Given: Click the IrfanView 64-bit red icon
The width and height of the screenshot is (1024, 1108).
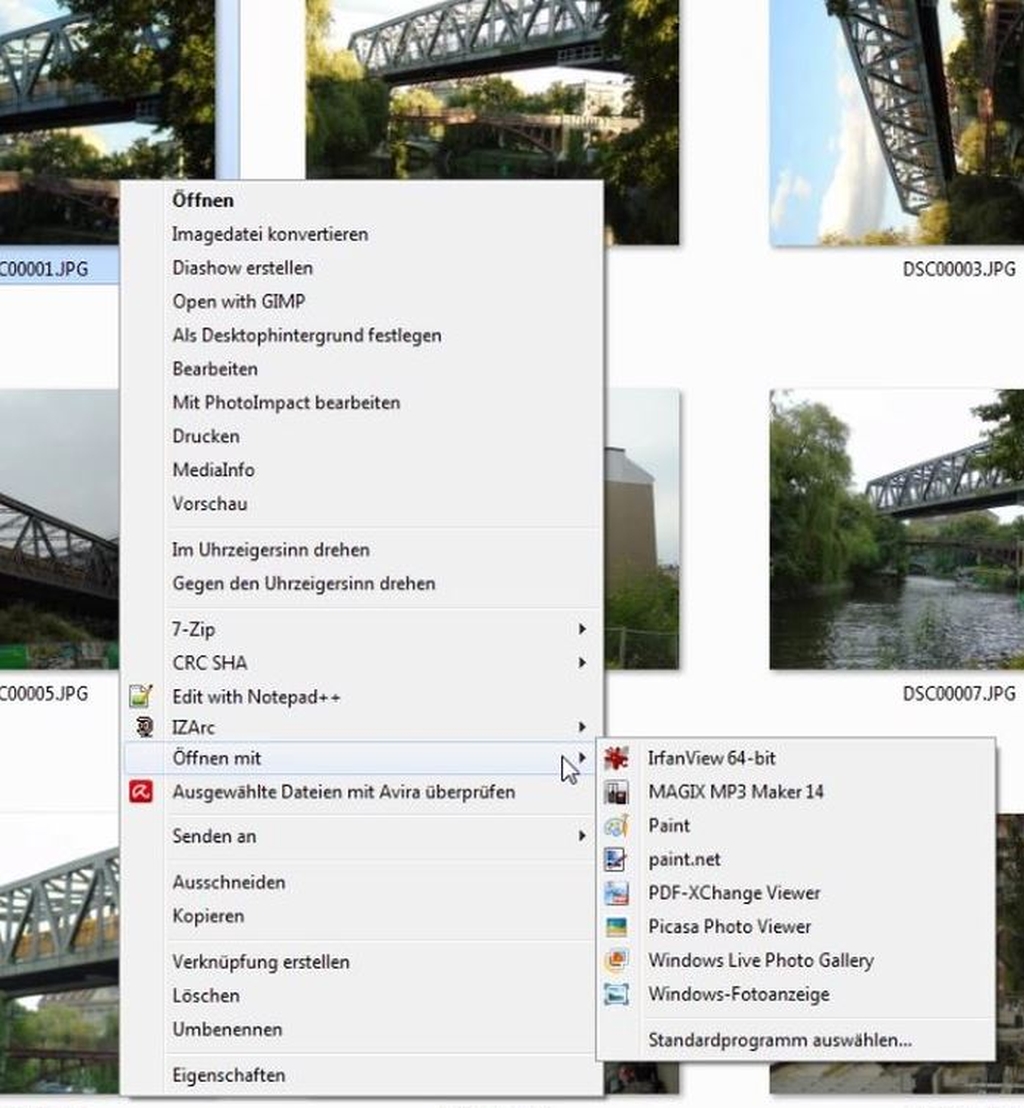Looking at the screenshot, I should [616, 758].
